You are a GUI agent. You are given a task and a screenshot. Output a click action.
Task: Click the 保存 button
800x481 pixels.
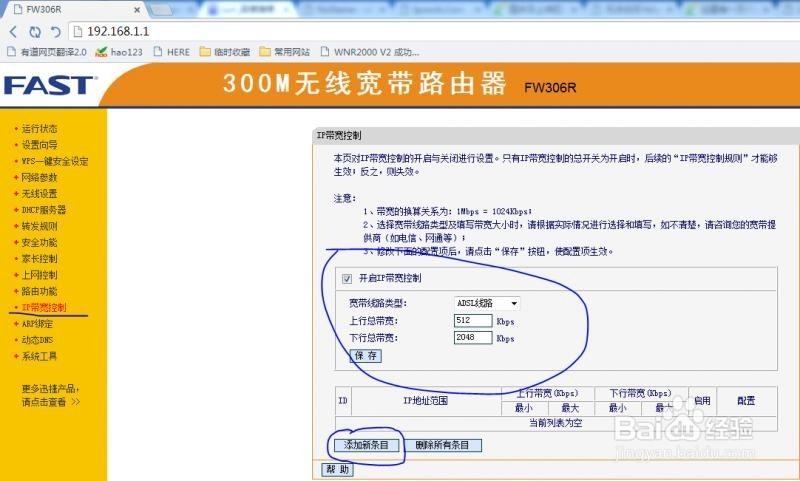coord(366,356)
